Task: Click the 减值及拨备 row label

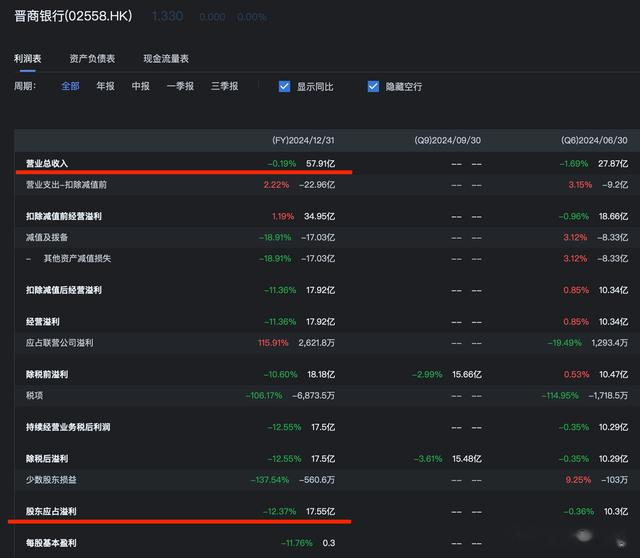Action: (47, 237)
